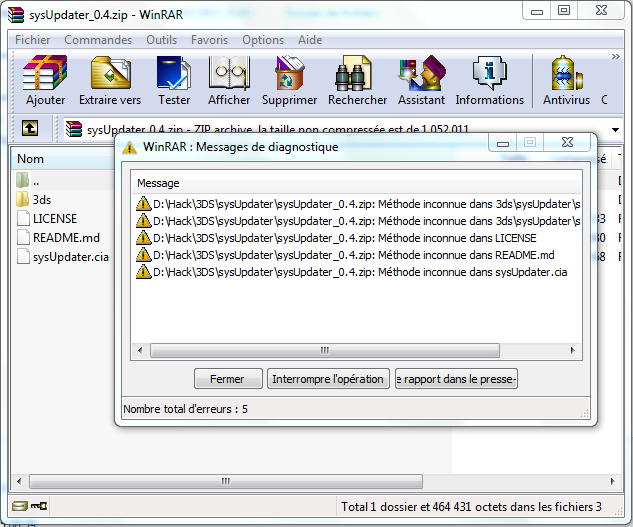
Task: Click the disk drive status bar icon
Action: click(19, 506)
